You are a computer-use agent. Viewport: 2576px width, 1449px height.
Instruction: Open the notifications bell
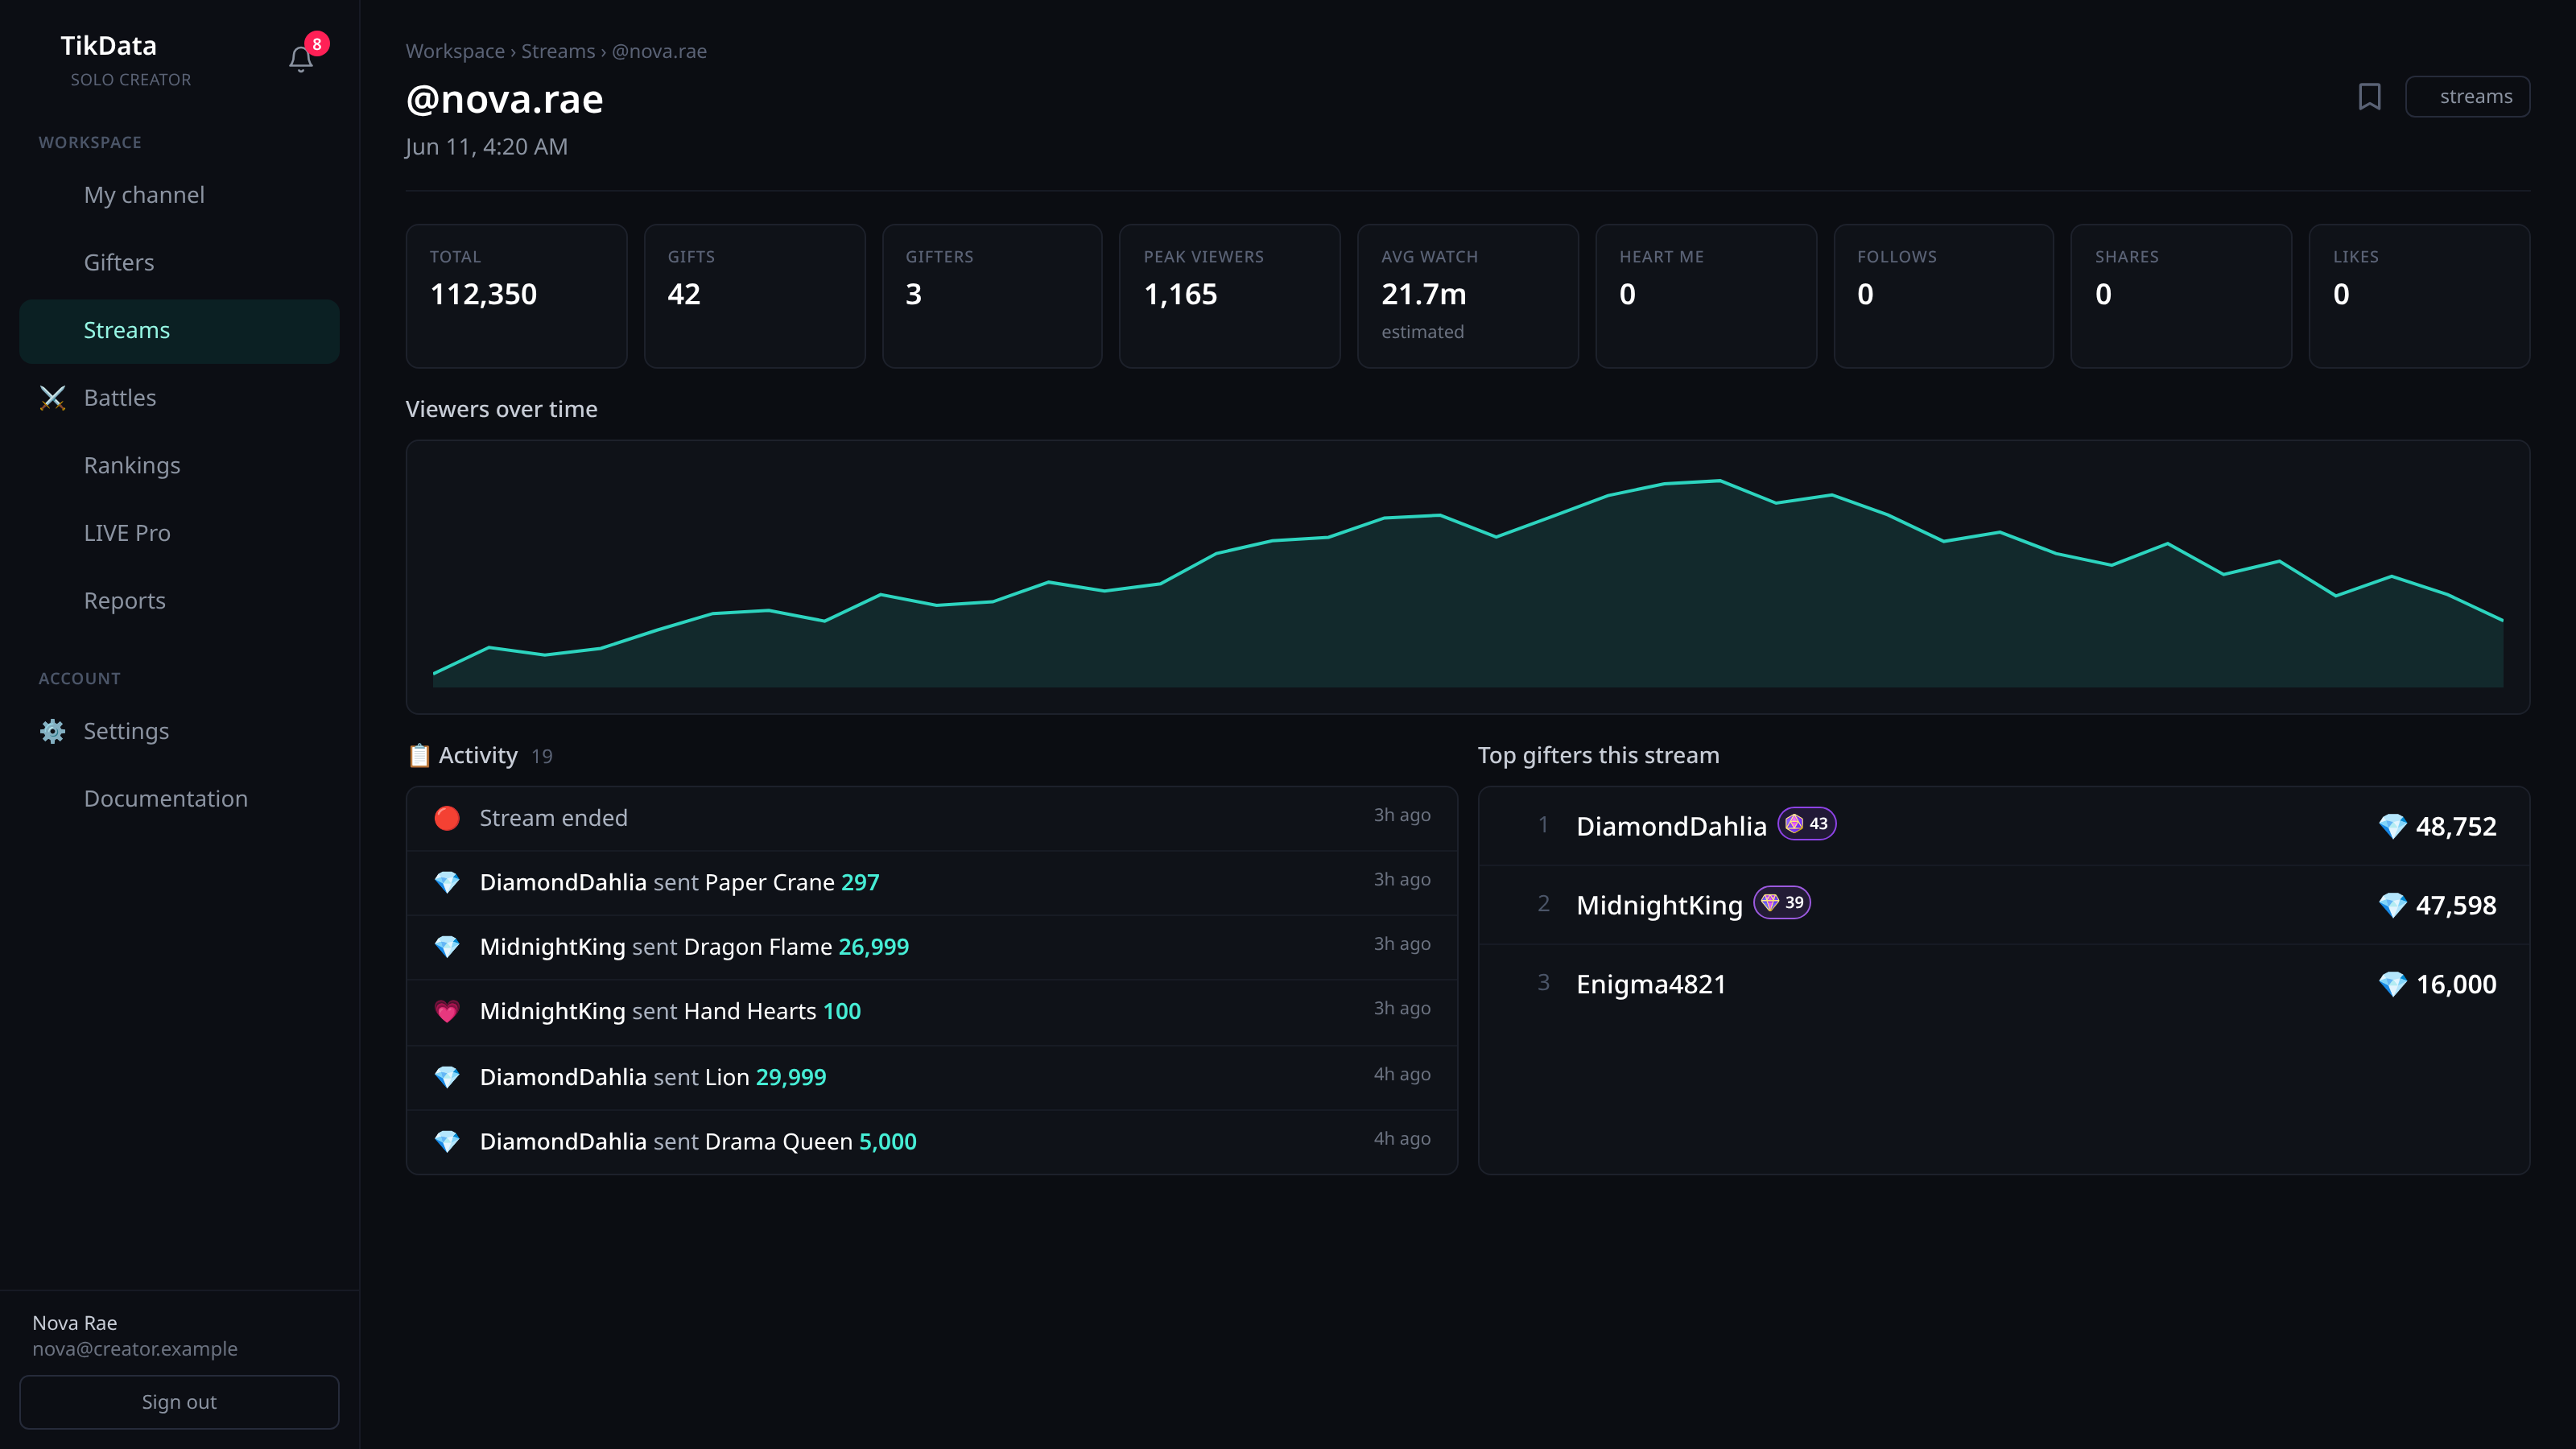point(301,60)
